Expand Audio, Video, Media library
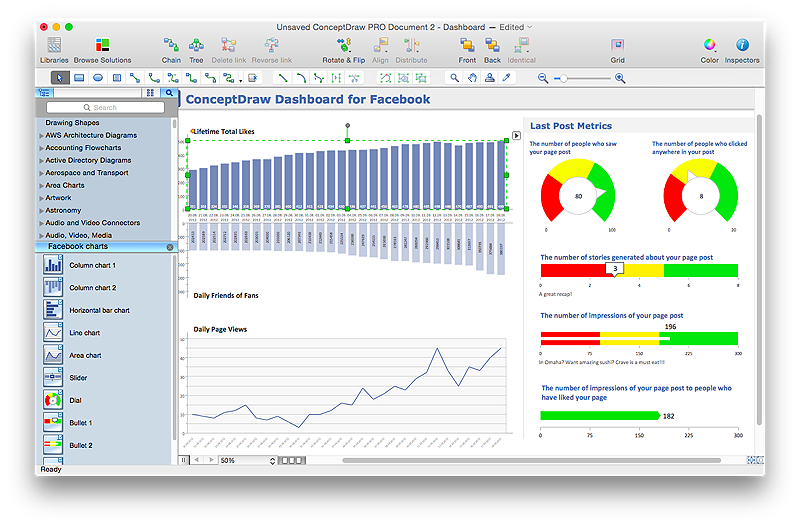The image size is (800, 526). click(41, 236)
